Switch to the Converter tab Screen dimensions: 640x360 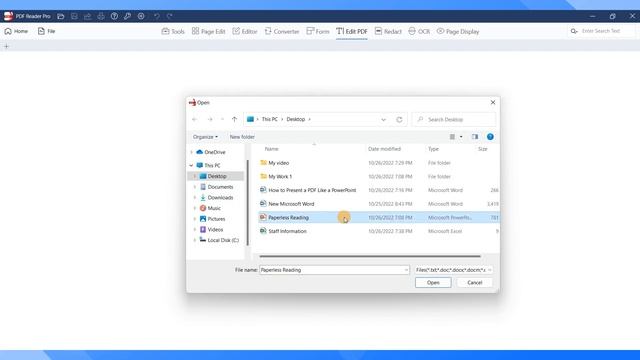[282, 31]
